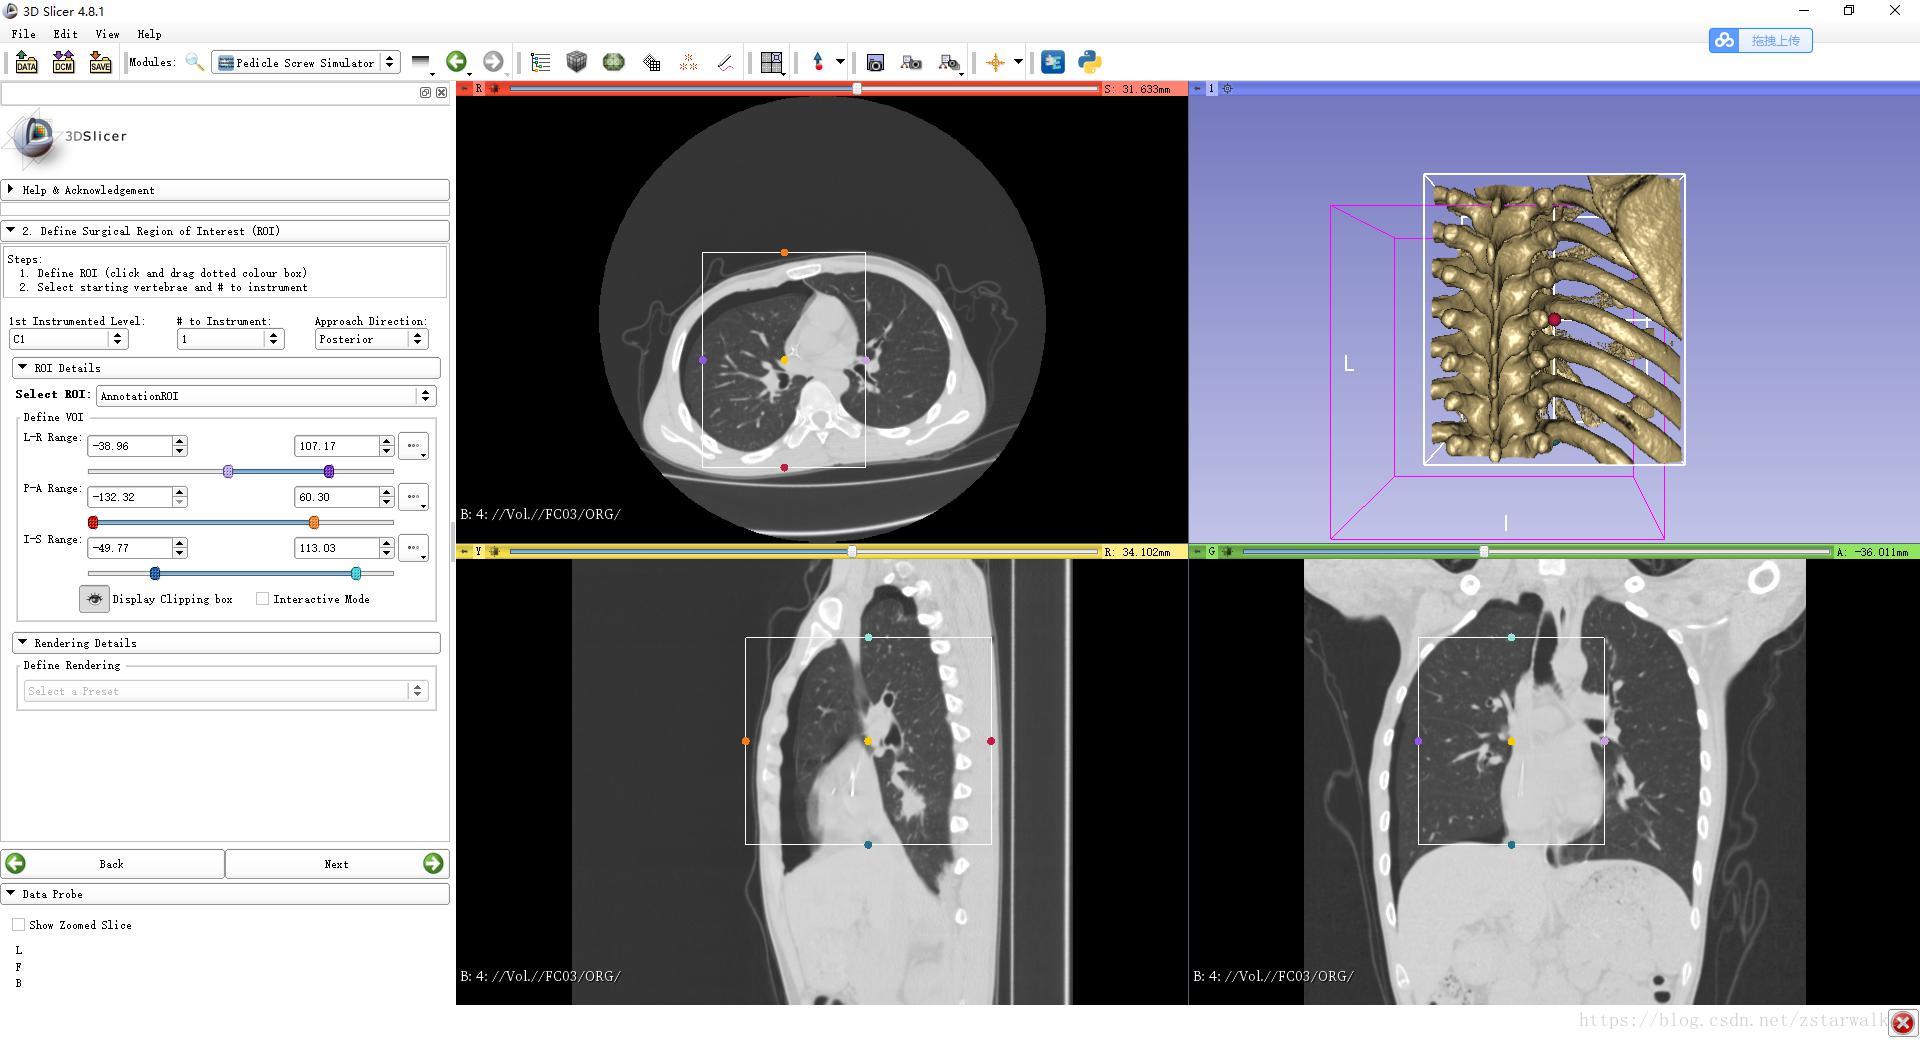This screenshot has height=1040, width=1920.
Task: Collapse the ROI Details section
Action: 226,368
